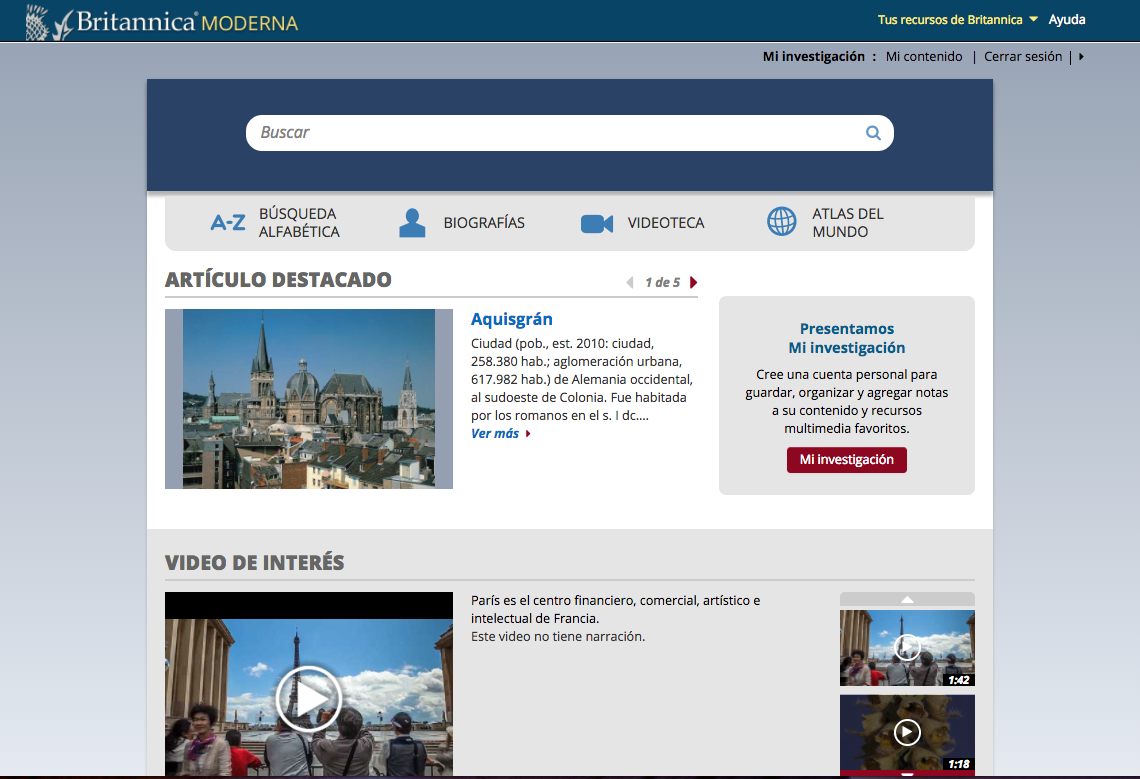Click Presentamos Mi investigación heading
The width and height of the screenshot is (1140, 779).
pos(847,338)
